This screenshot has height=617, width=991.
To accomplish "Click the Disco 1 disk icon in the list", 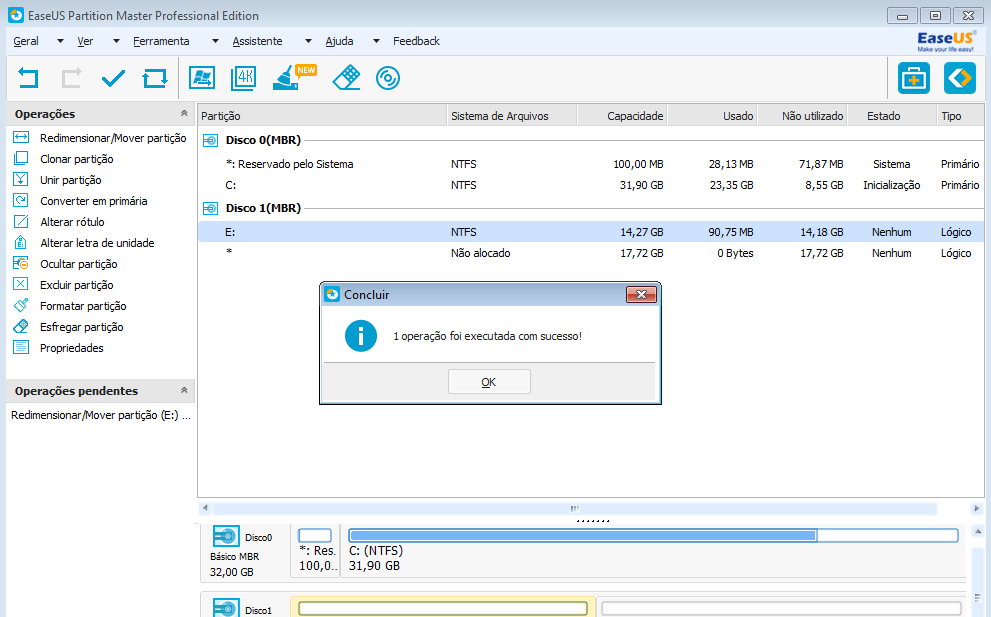I will [x=210, y=208].
